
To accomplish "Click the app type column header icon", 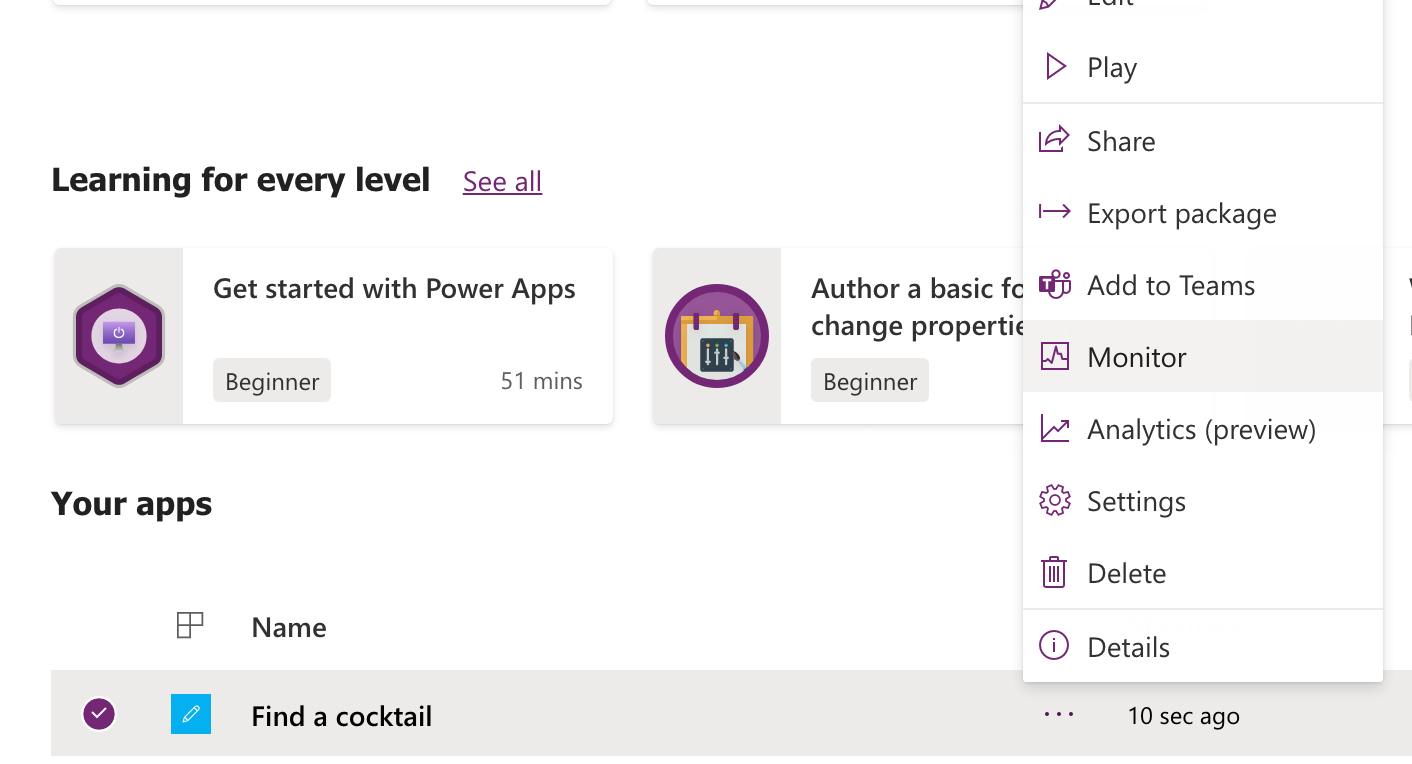I will tap(189, 627).
